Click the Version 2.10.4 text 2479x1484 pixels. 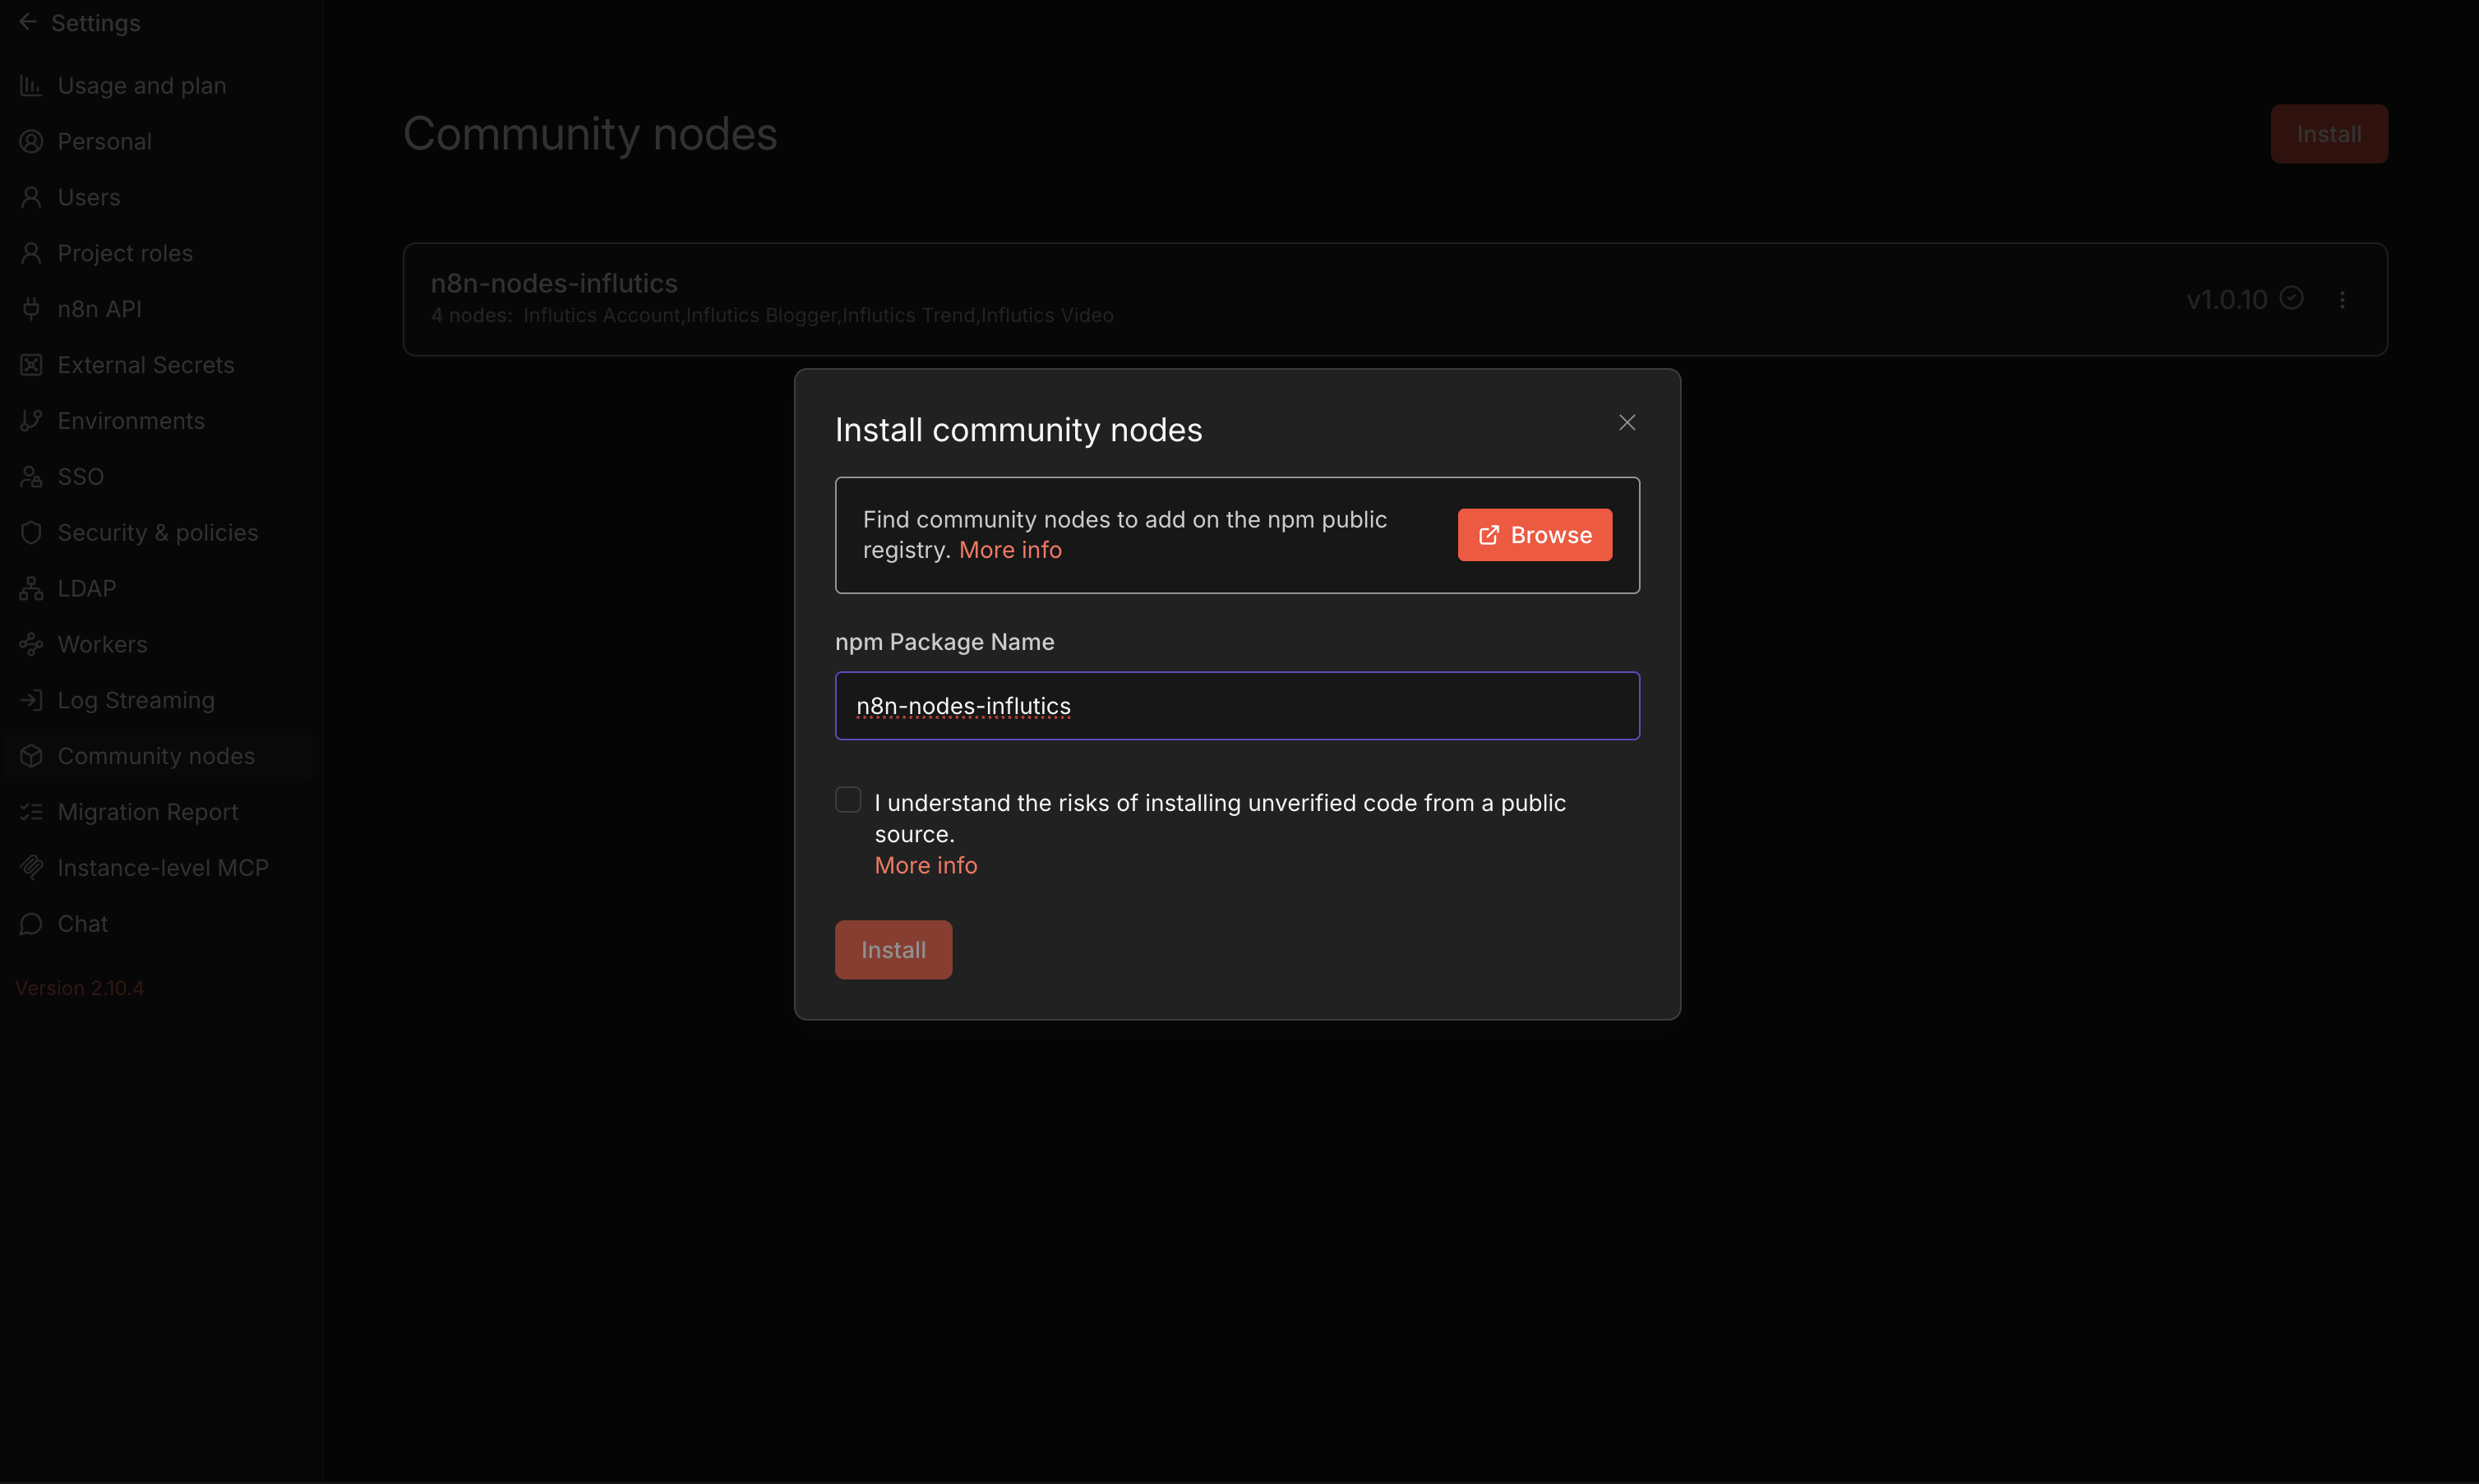click(80, 988)
